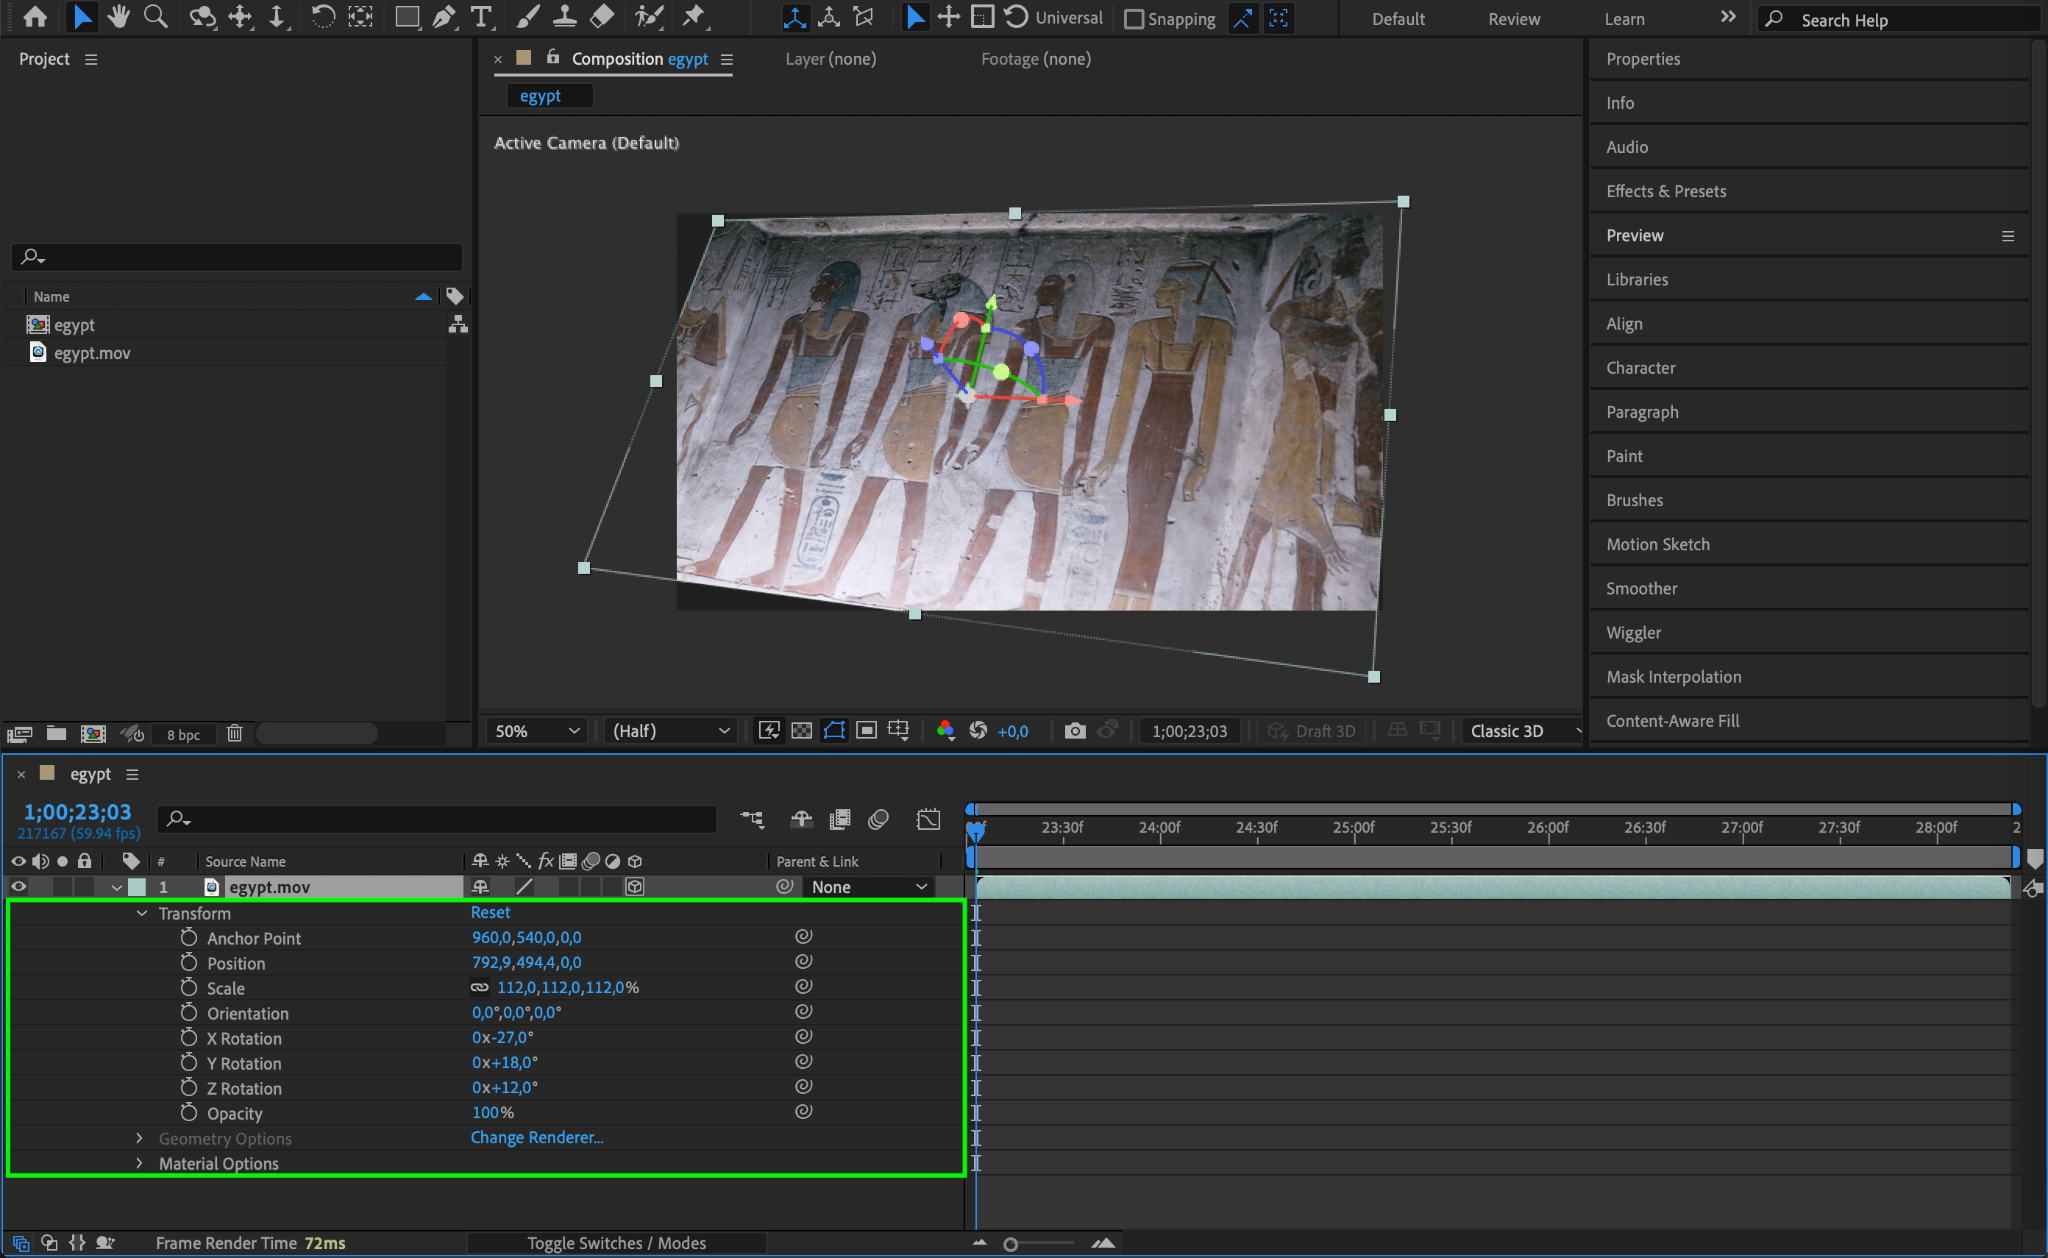
Task: Select the Pen tool
Action: tap(444, 17)
